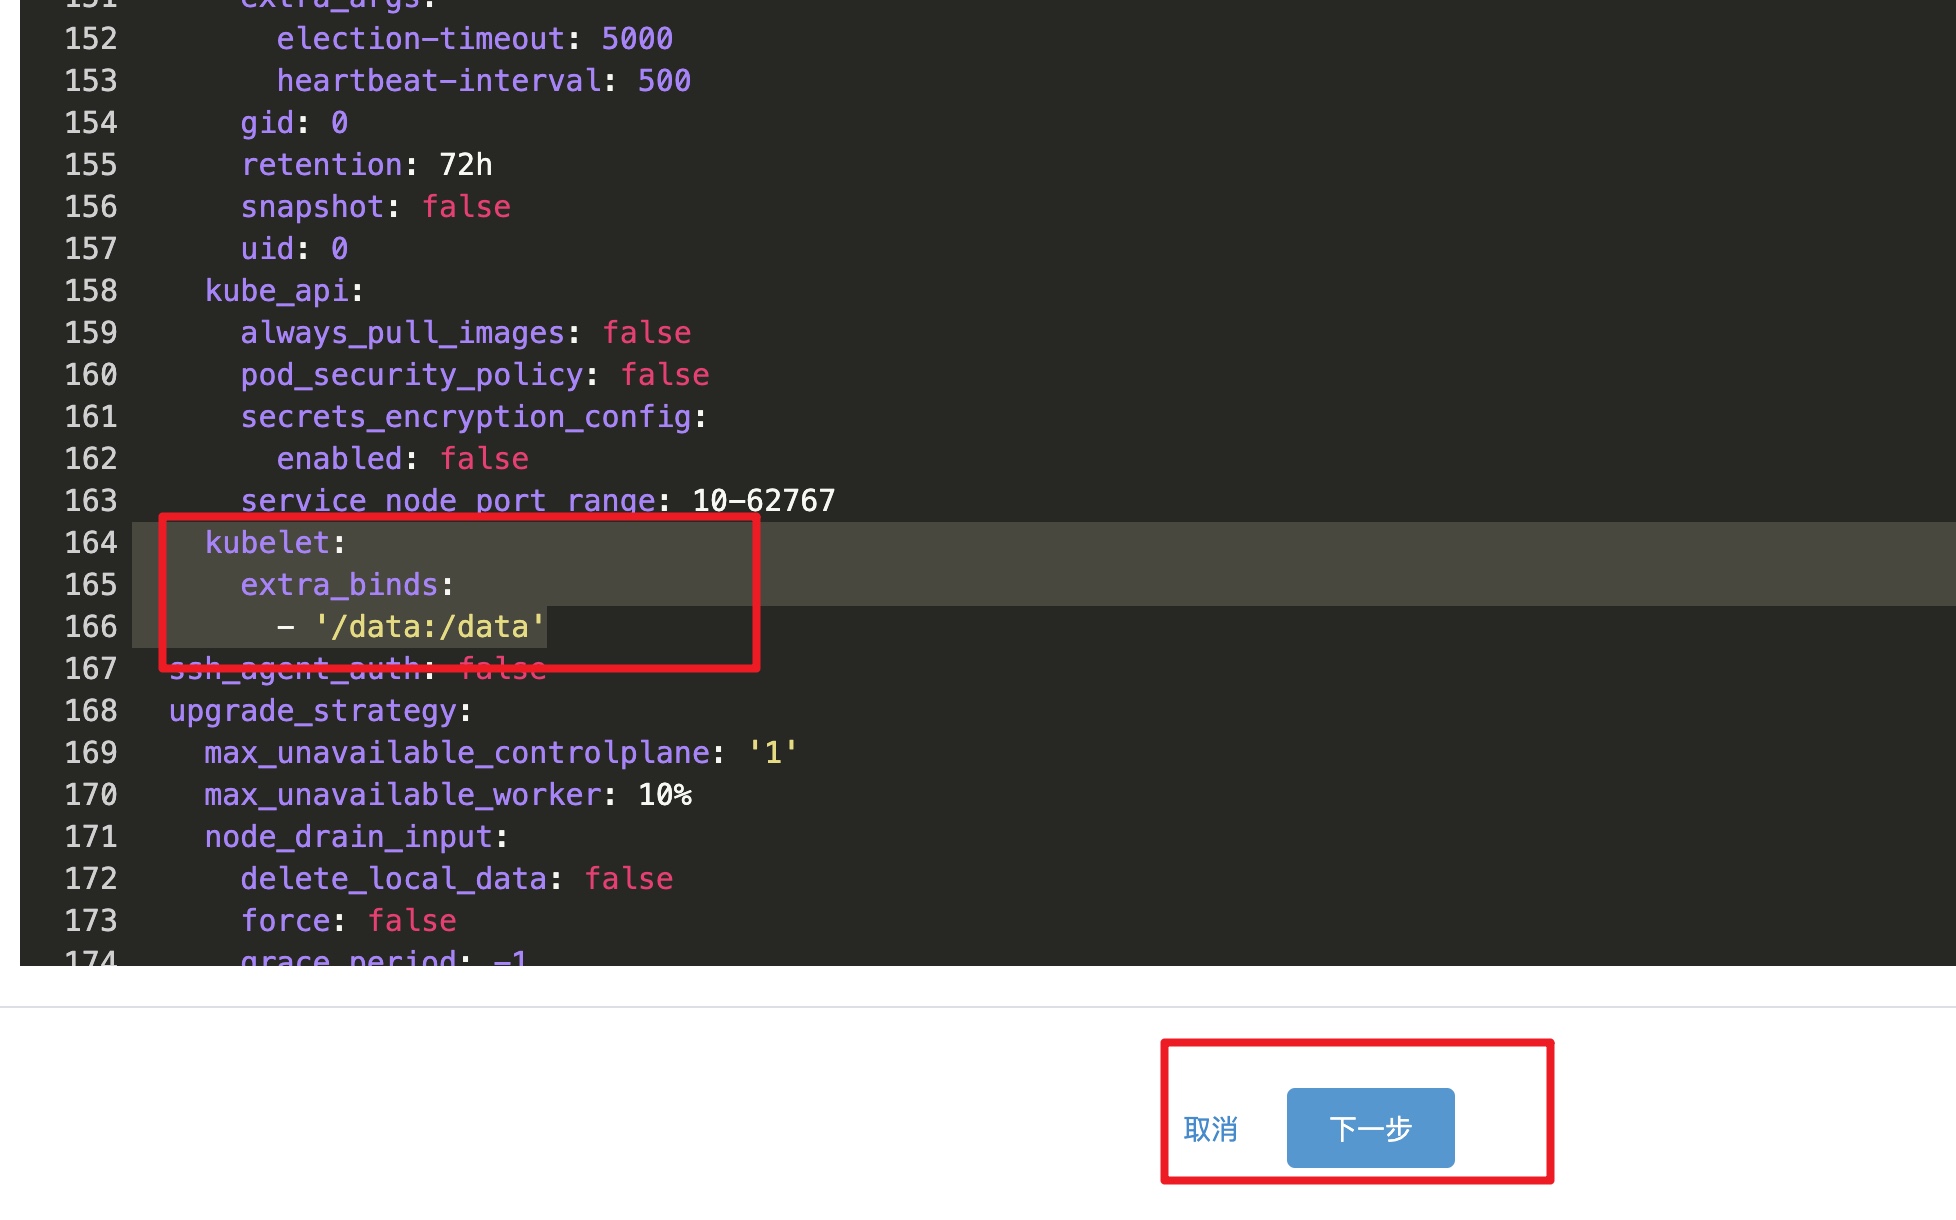Click line number 168 in gutter

pyautogui.click(x=91, y=711)
